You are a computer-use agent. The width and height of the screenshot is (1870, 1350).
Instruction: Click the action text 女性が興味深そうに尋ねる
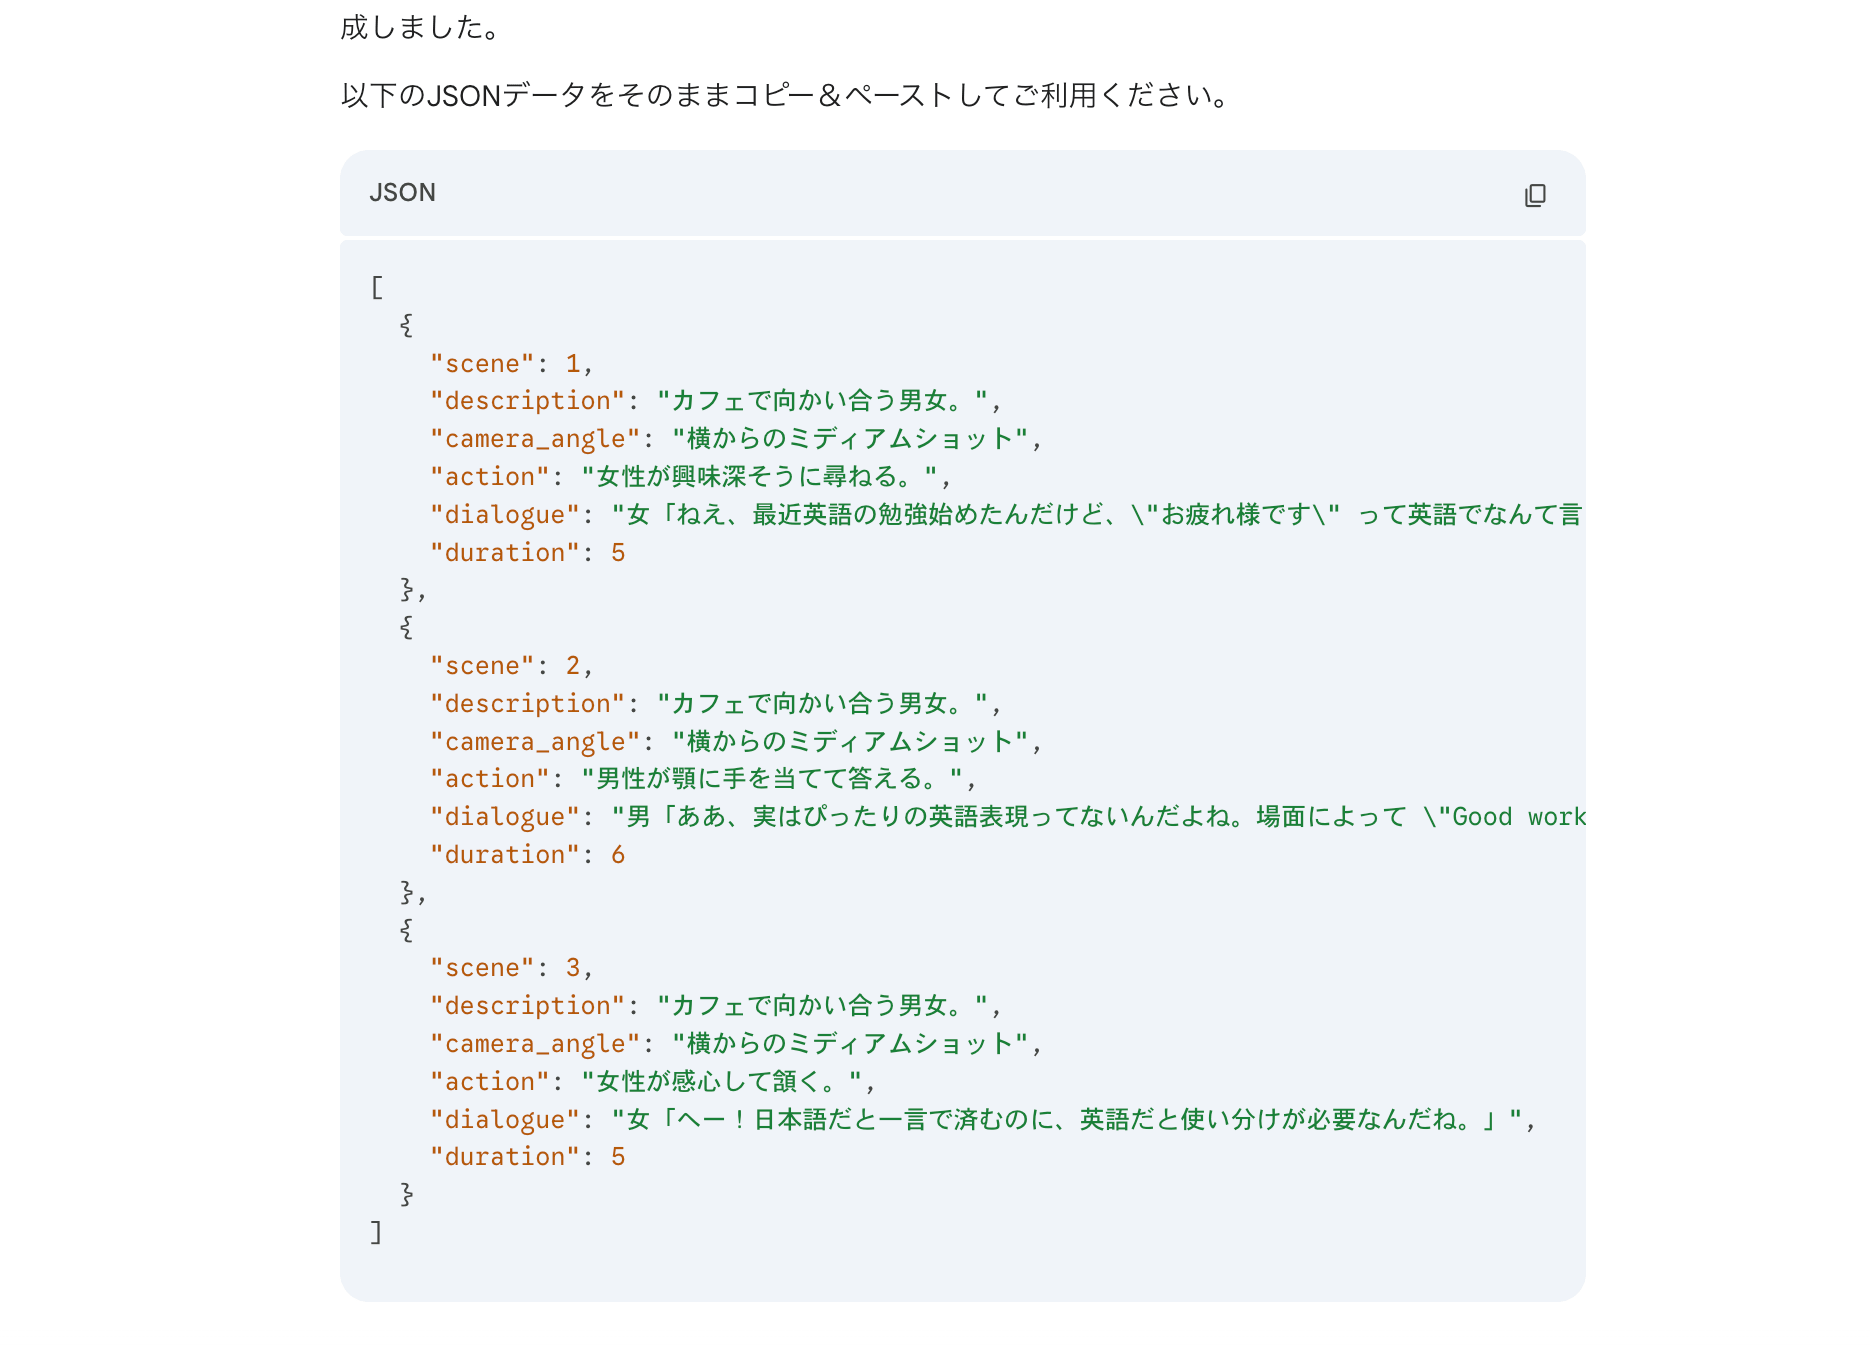(x=760, y=477)
